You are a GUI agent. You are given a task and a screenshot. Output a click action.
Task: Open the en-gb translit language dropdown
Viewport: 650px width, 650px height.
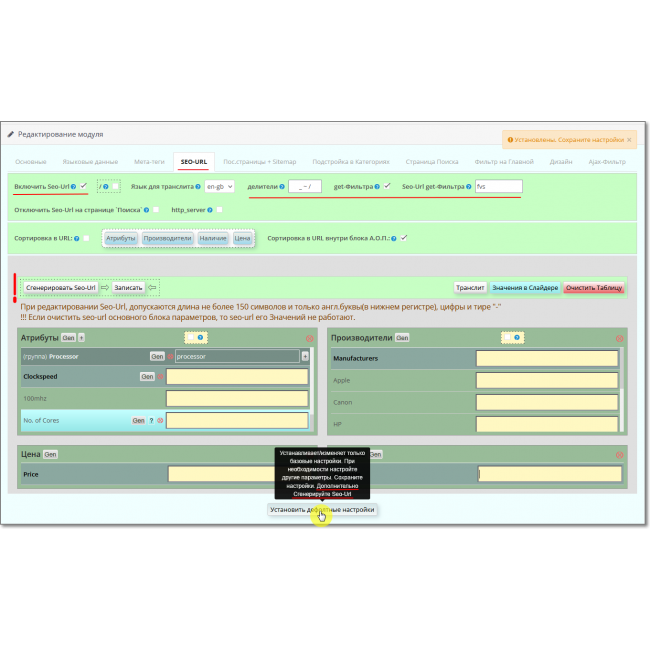tap(220, 187)
